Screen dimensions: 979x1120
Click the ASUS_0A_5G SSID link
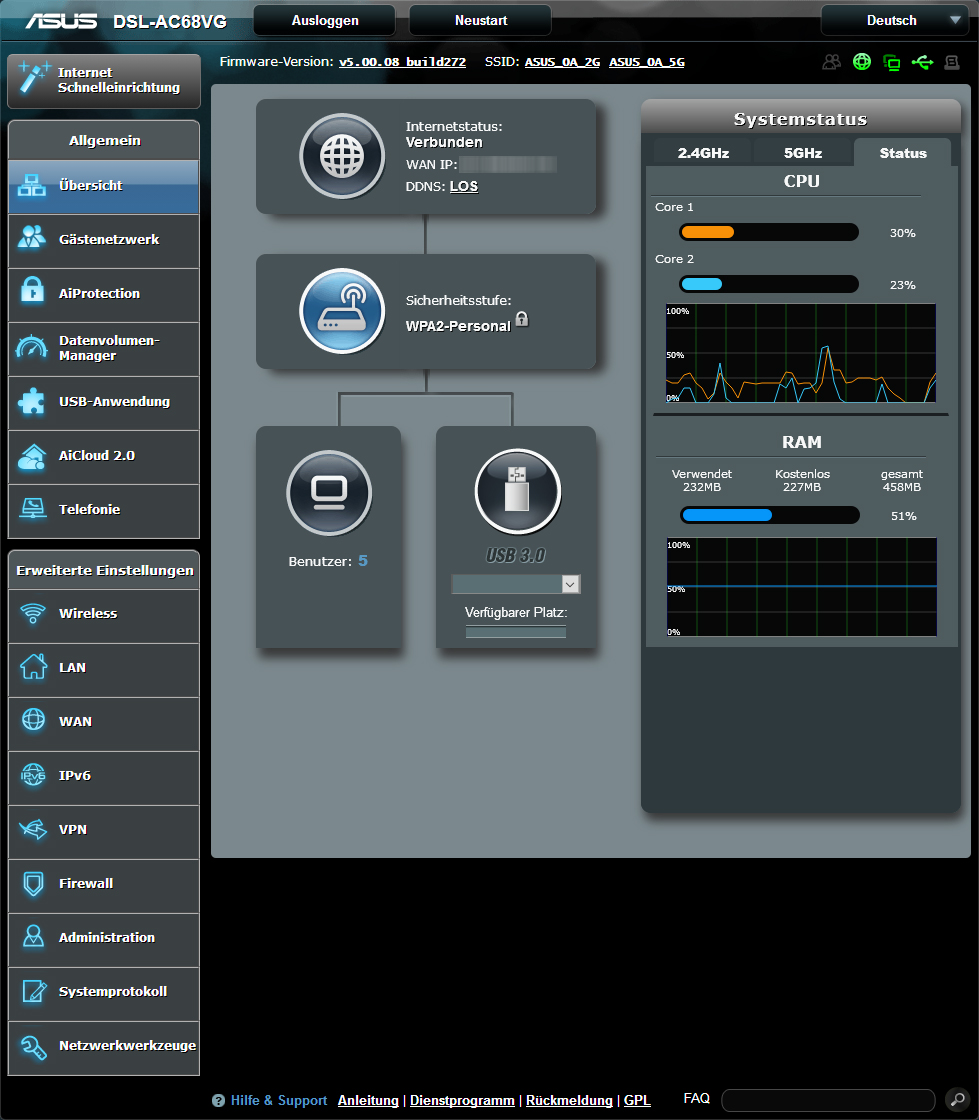coord(647,62)
